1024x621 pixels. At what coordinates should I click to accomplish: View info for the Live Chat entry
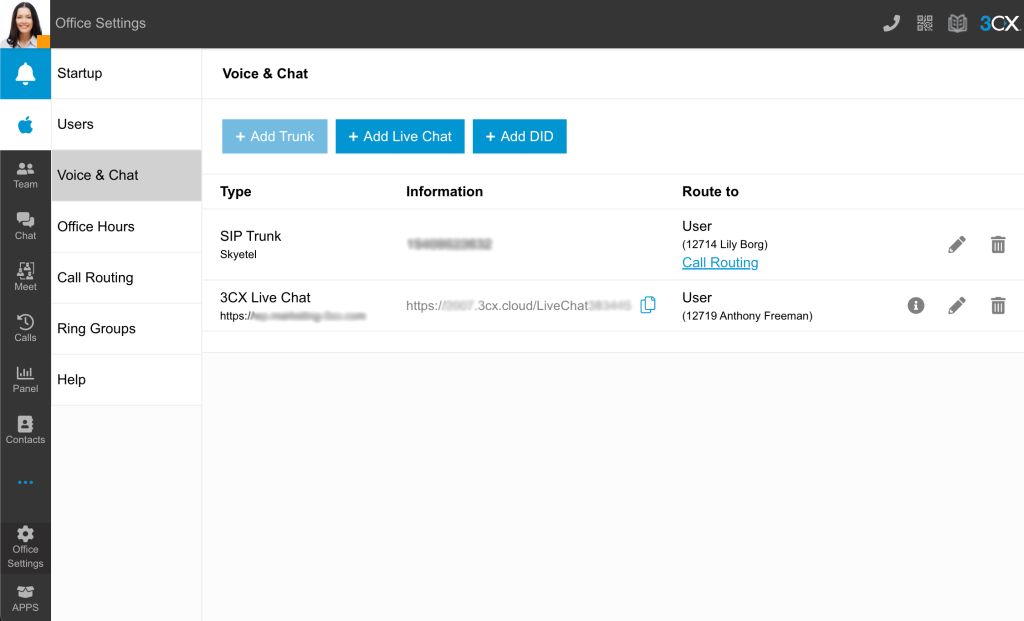[x=915, y=305]
